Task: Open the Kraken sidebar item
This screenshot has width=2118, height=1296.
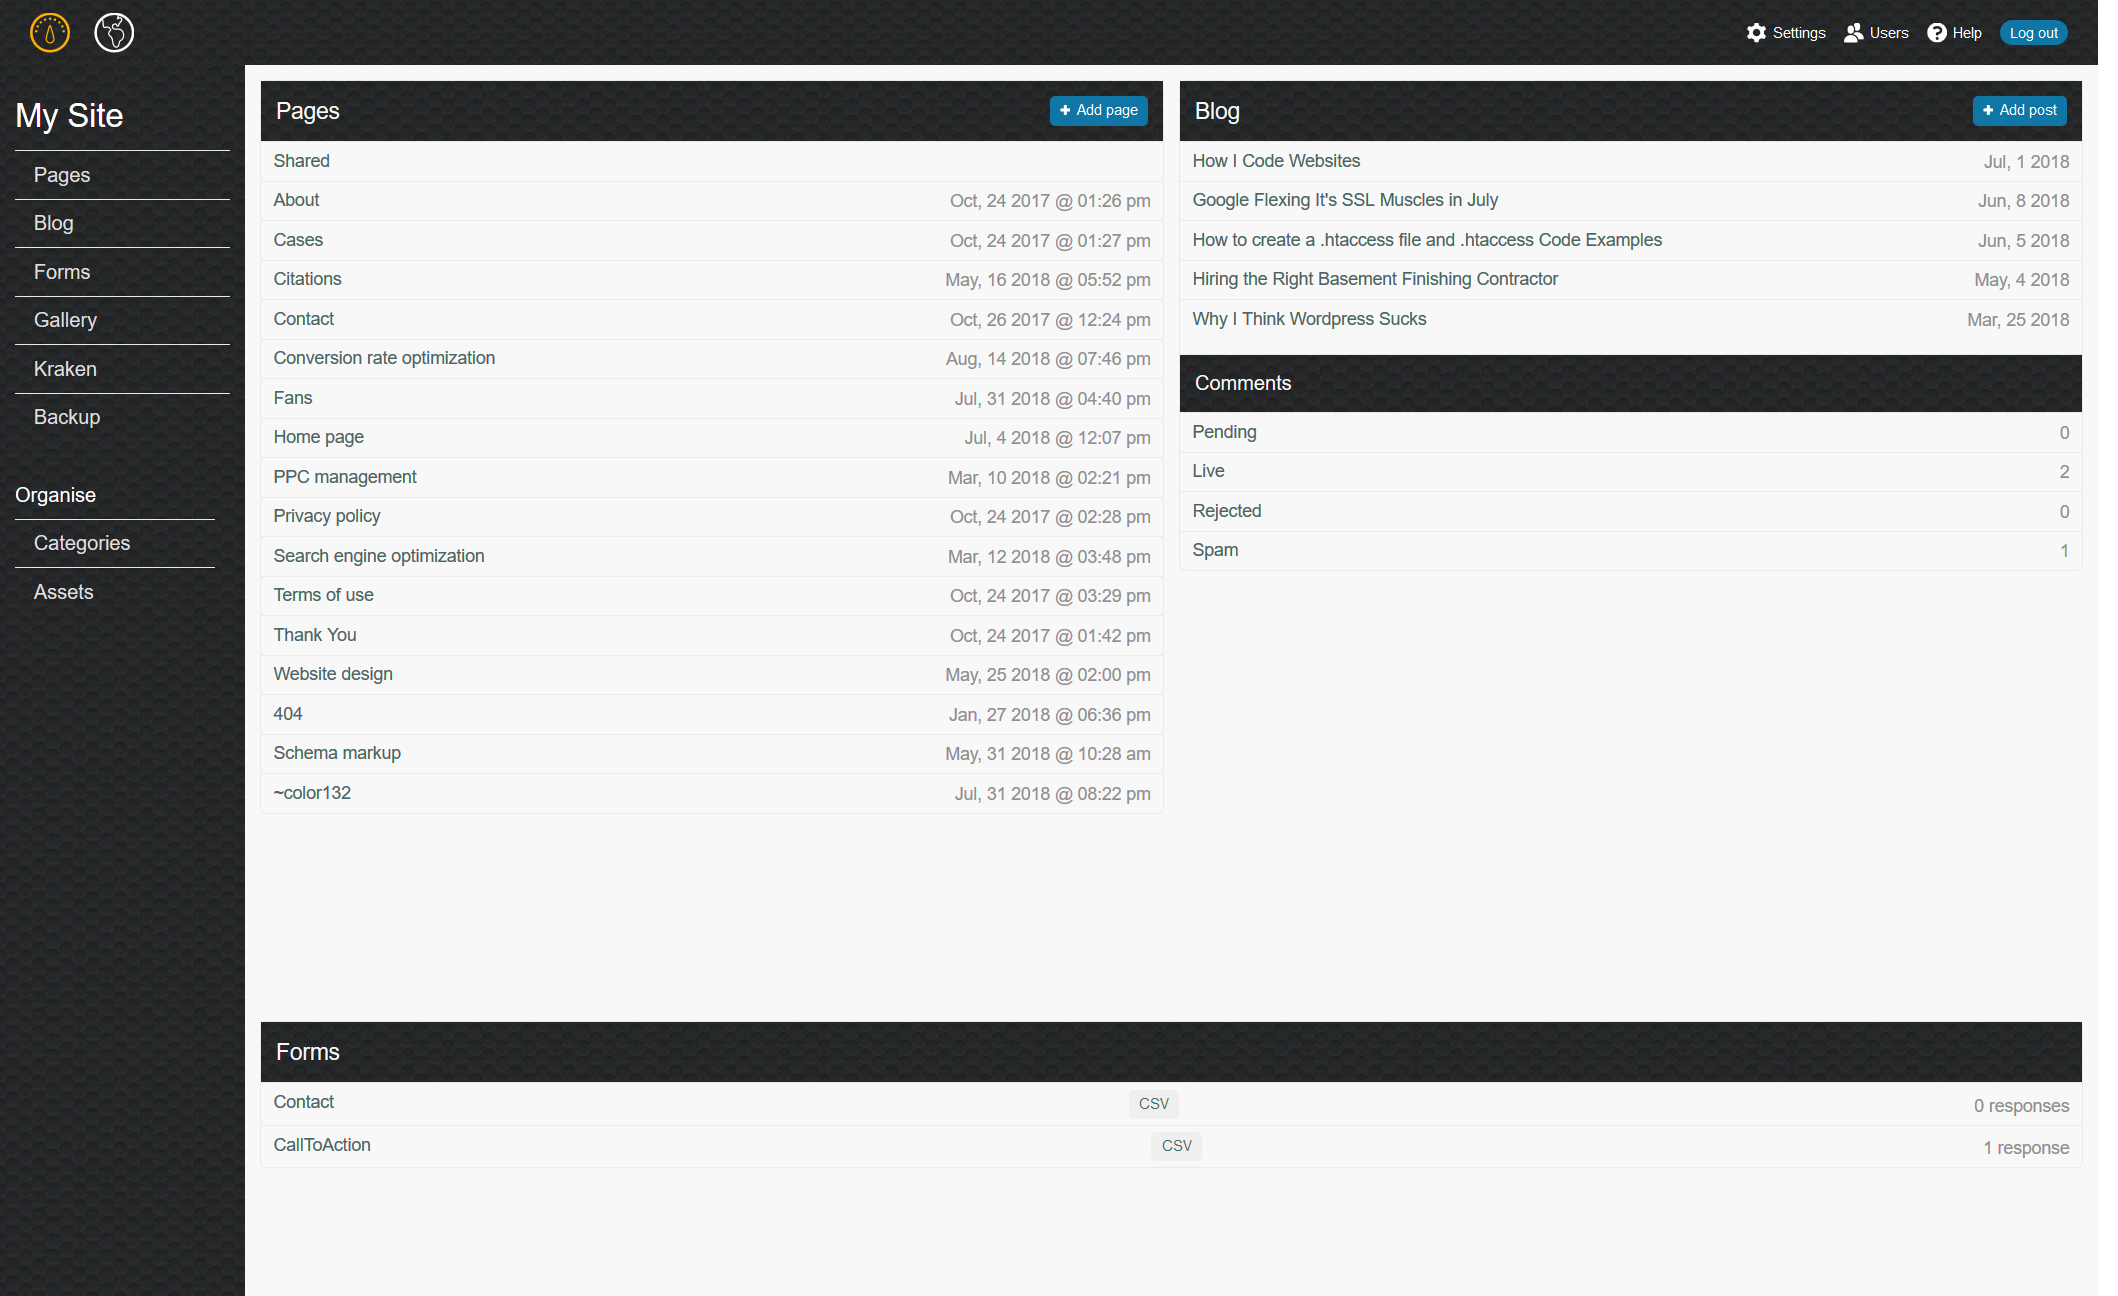Action: tap(64, 368)
